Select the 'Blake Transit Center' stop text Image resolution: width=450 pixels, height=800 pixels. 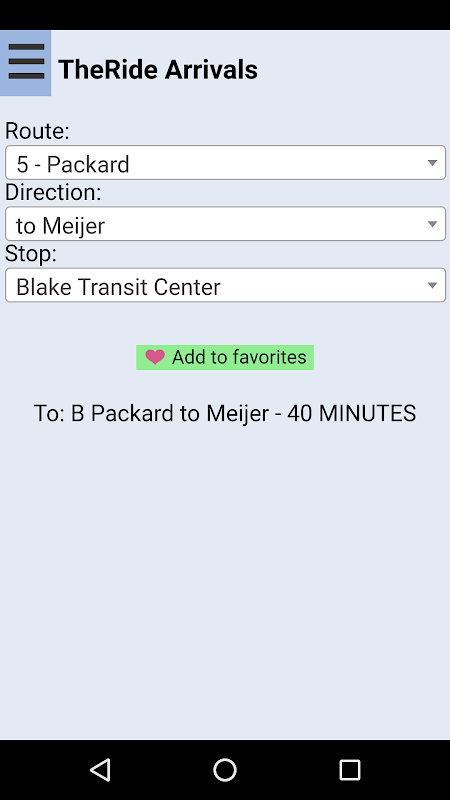point(118,287)
